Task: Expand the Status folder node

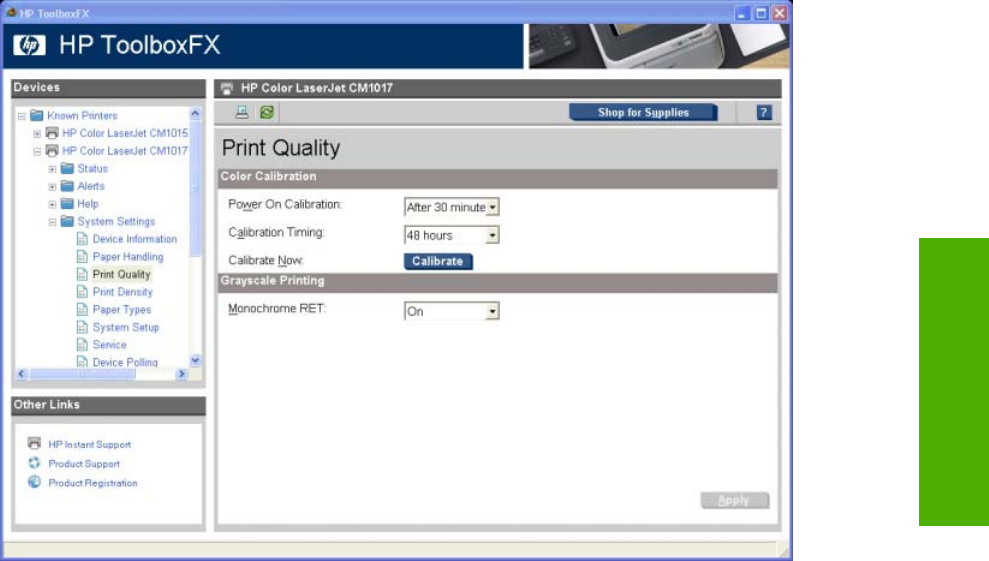Action: point(53,169)
